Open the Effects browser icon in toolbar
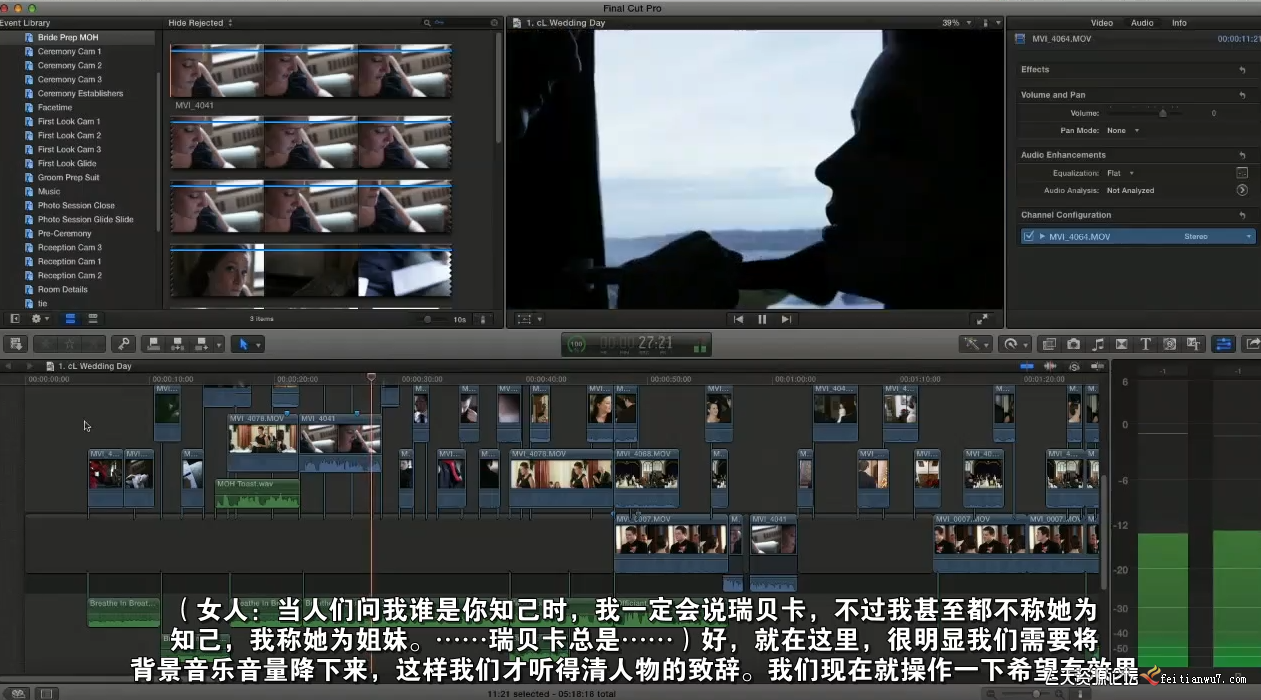 click(1049, 344)
